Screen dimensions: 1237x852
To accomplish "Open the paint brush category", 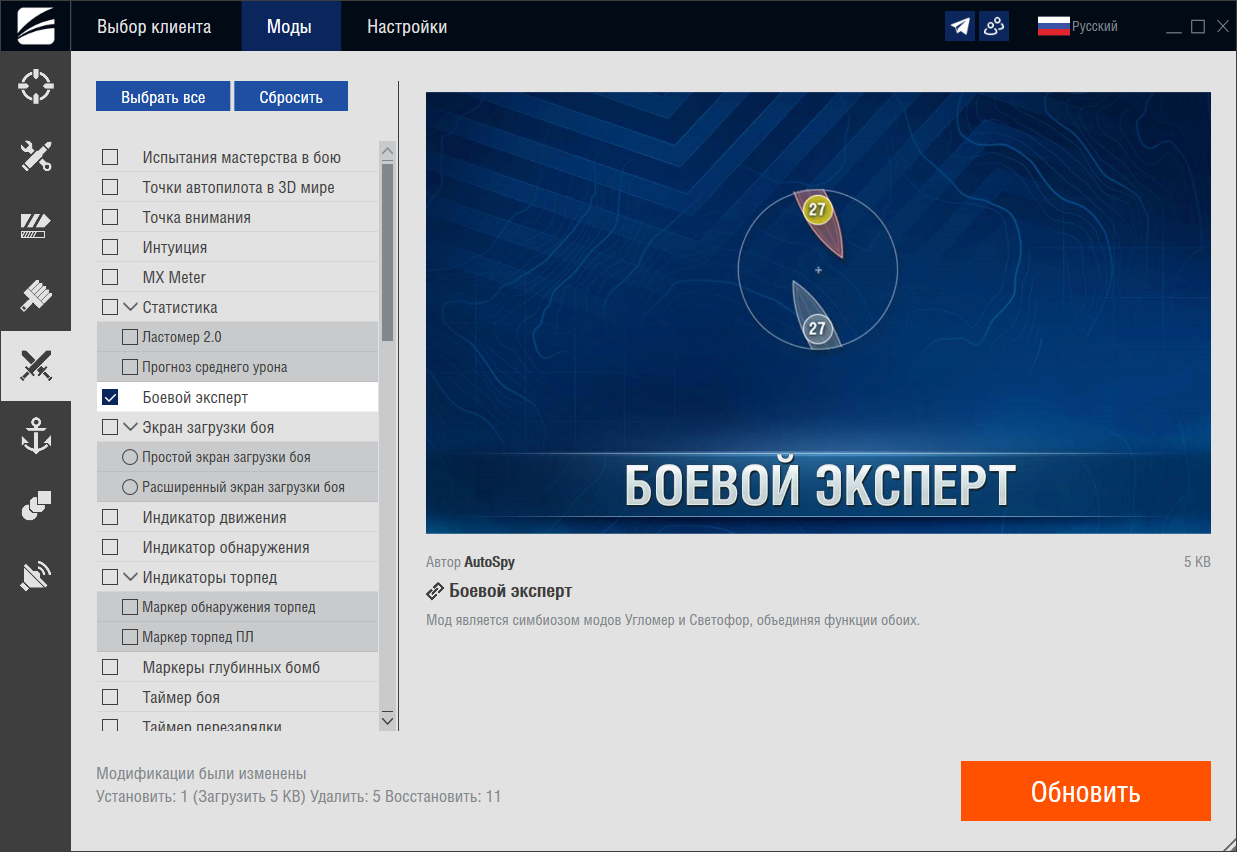I will pos(36,296).
